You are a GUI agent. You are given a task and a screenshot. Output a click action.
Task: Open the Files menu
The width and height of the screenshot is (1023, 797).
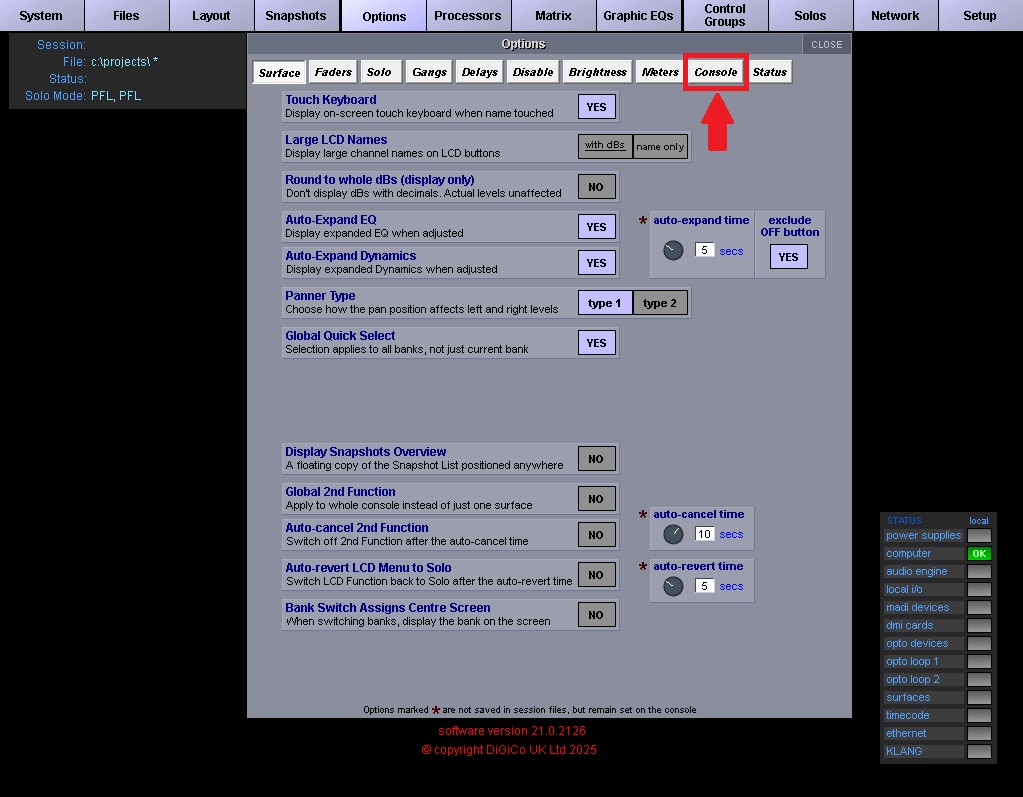click(x=126, y=16)
